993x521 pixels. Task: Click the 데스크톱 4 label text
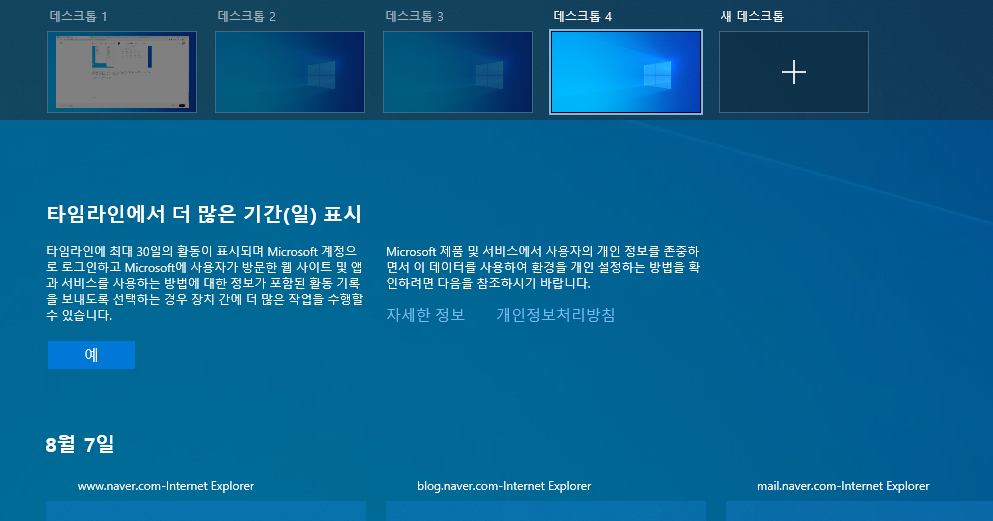[x=583, y=16]
